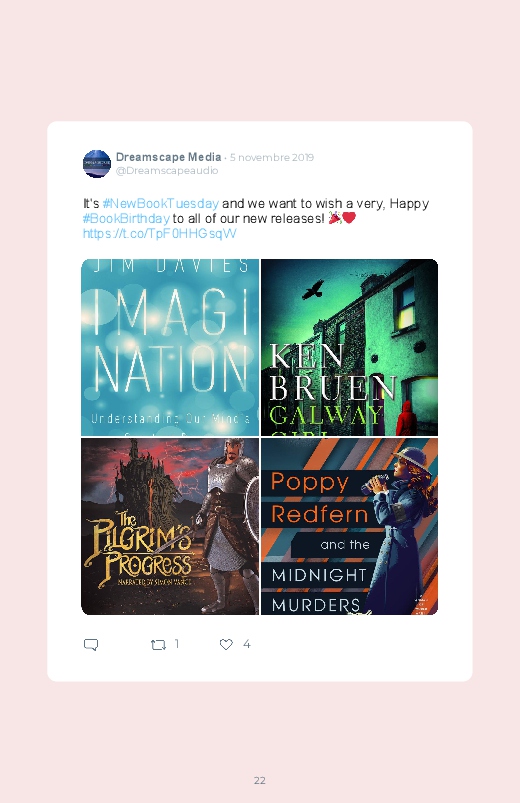520x803 pixels.
Task: Follow the t.co shortened link
Action: (159, 234)
